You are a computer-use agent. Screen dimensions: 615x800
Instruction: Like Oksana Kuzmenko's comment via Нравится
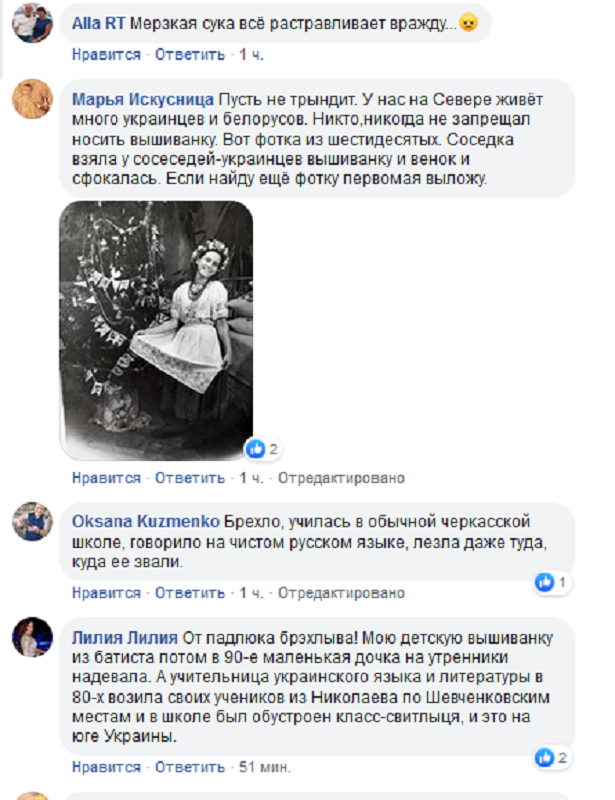coord(106,593)
